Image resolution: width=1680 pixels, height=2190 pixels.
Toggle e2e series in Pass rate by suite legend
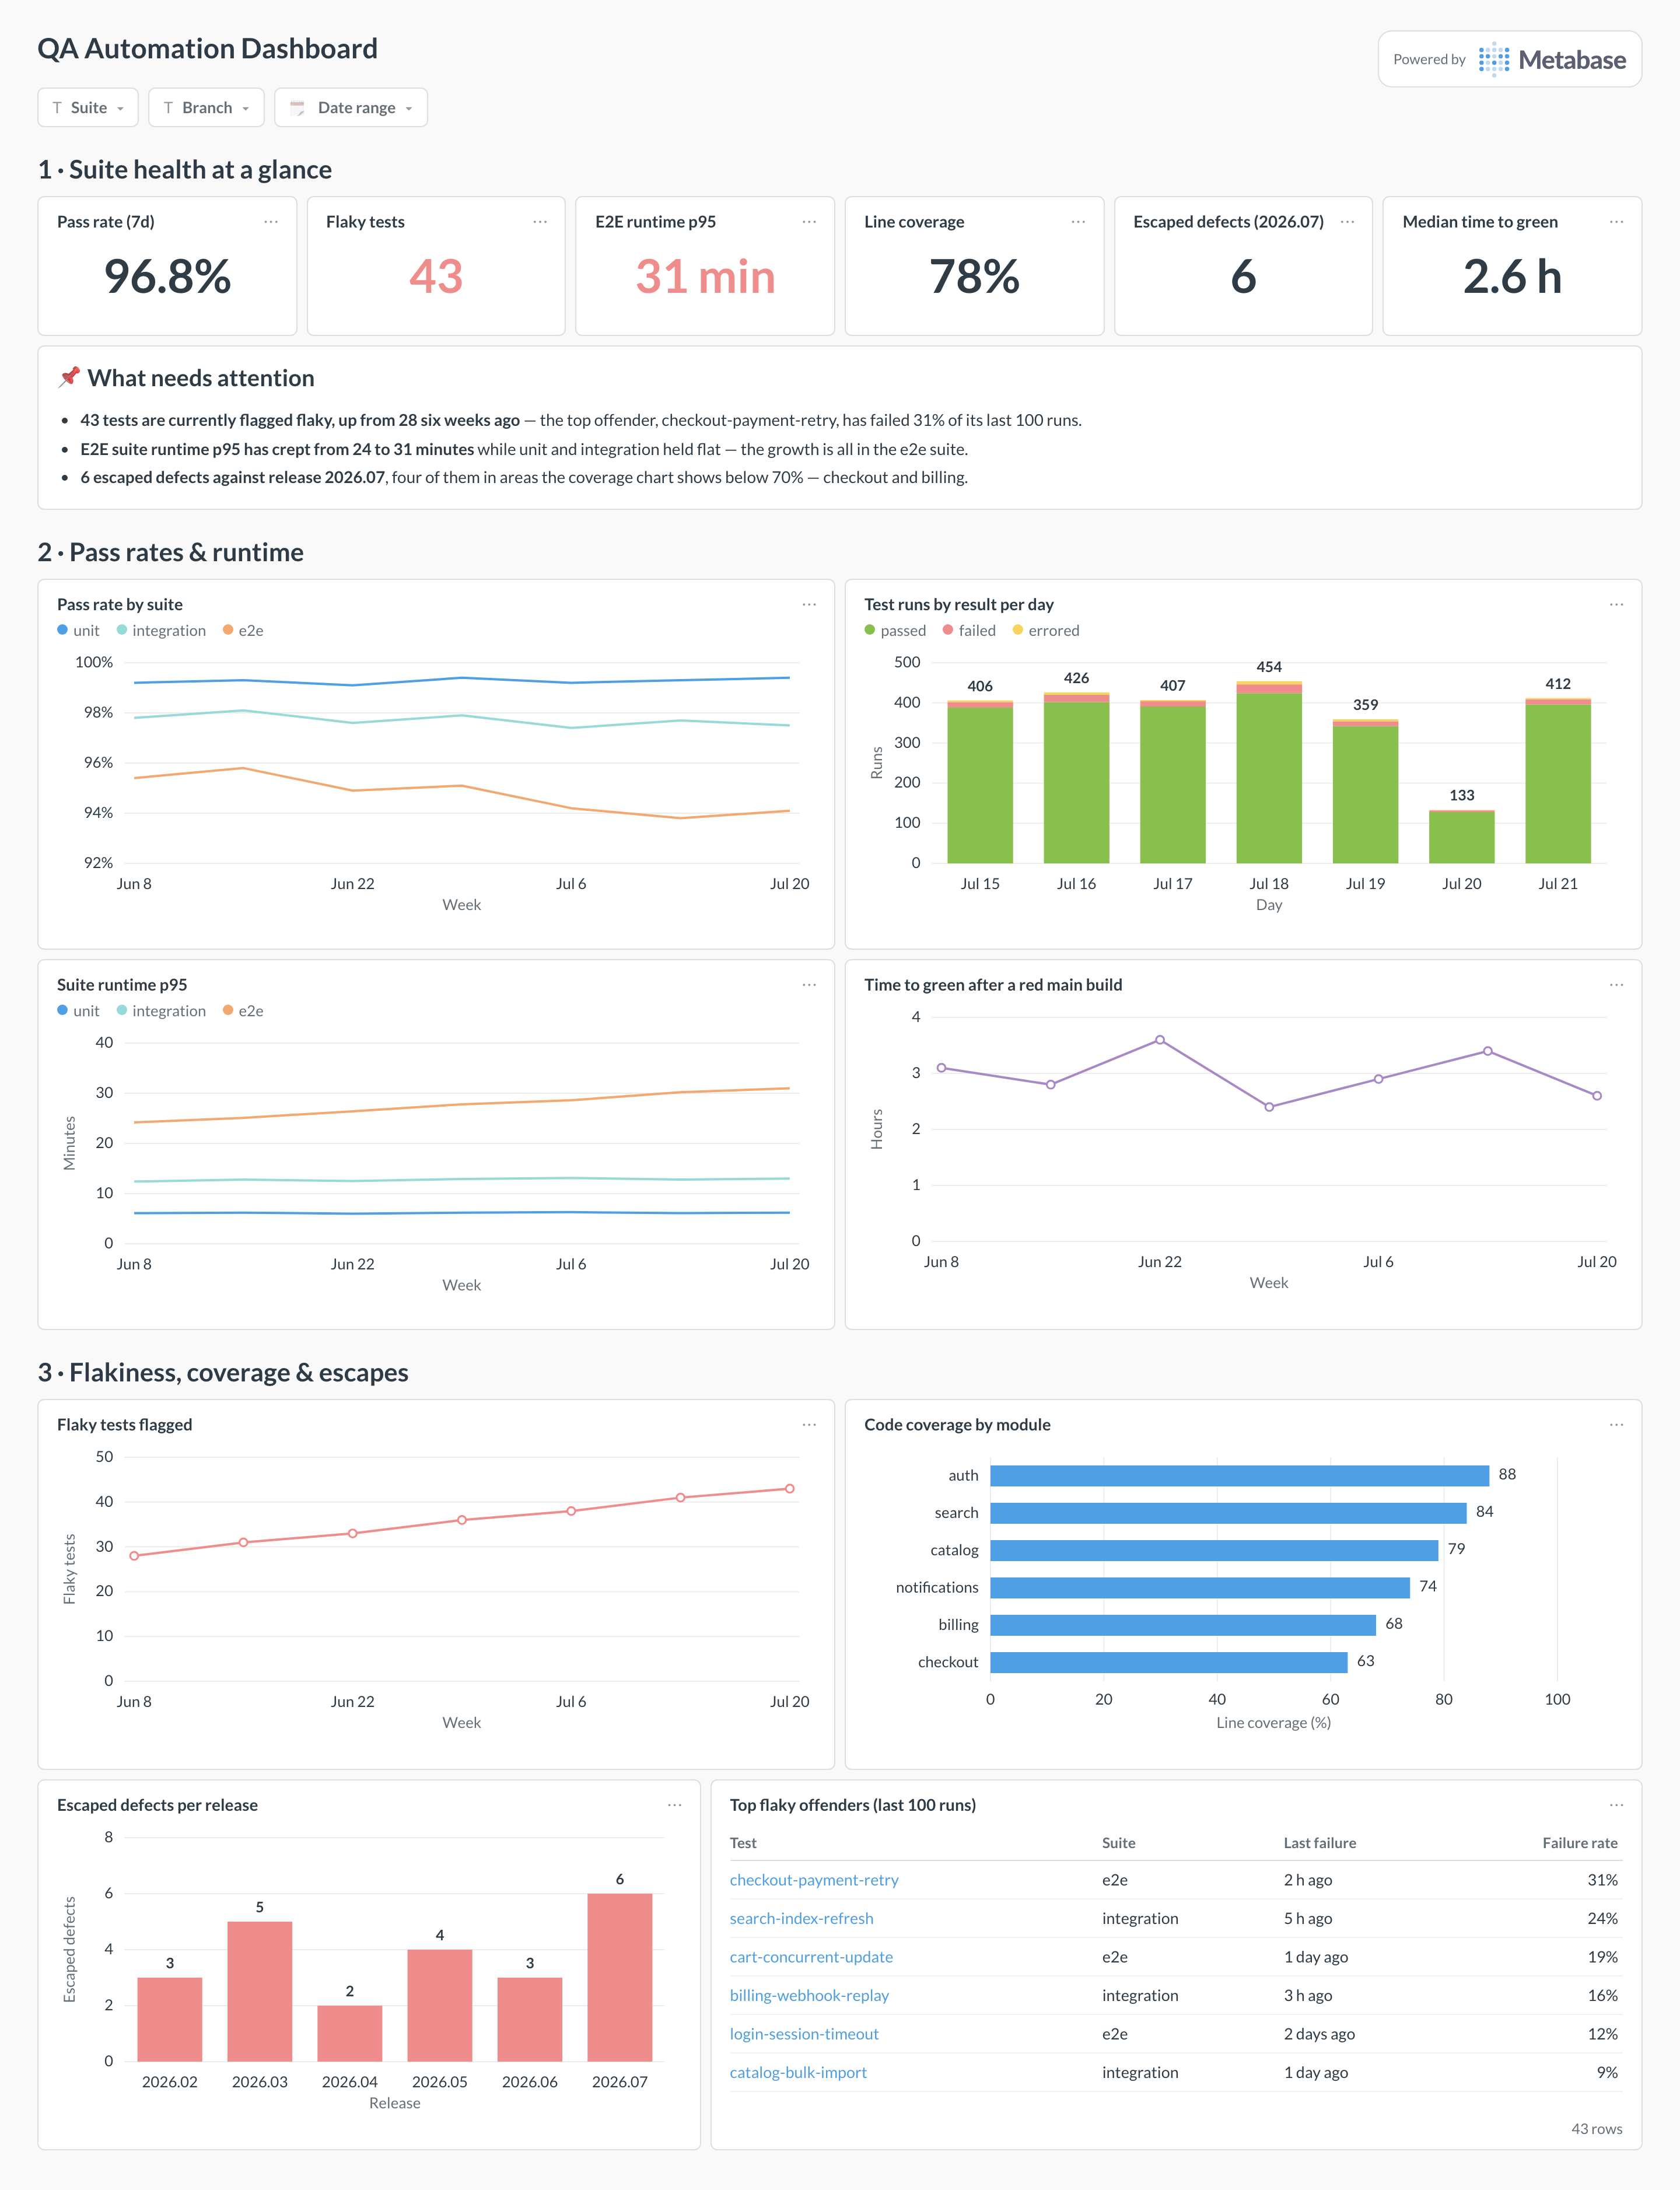[x=243, y=631]
